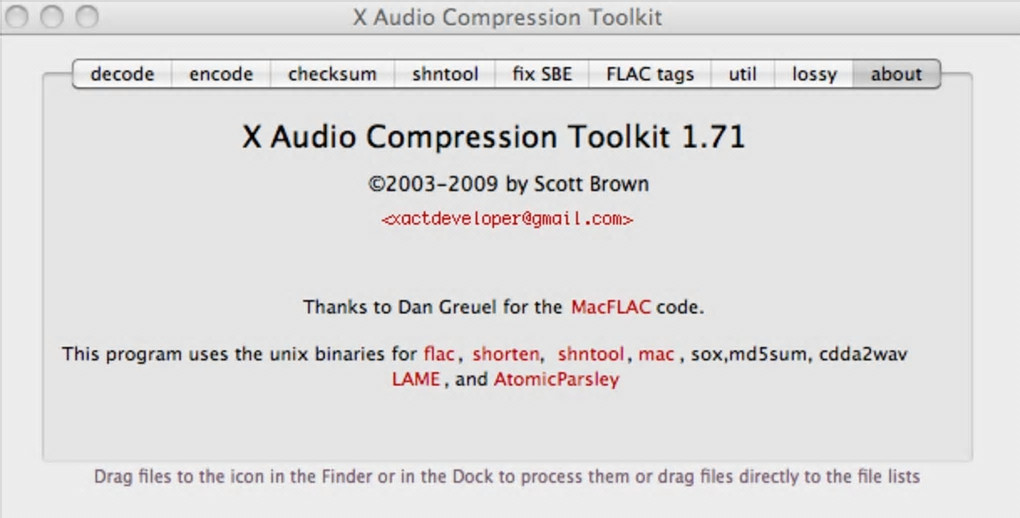
Task: Open the LAME link
Action: point(416,379)
